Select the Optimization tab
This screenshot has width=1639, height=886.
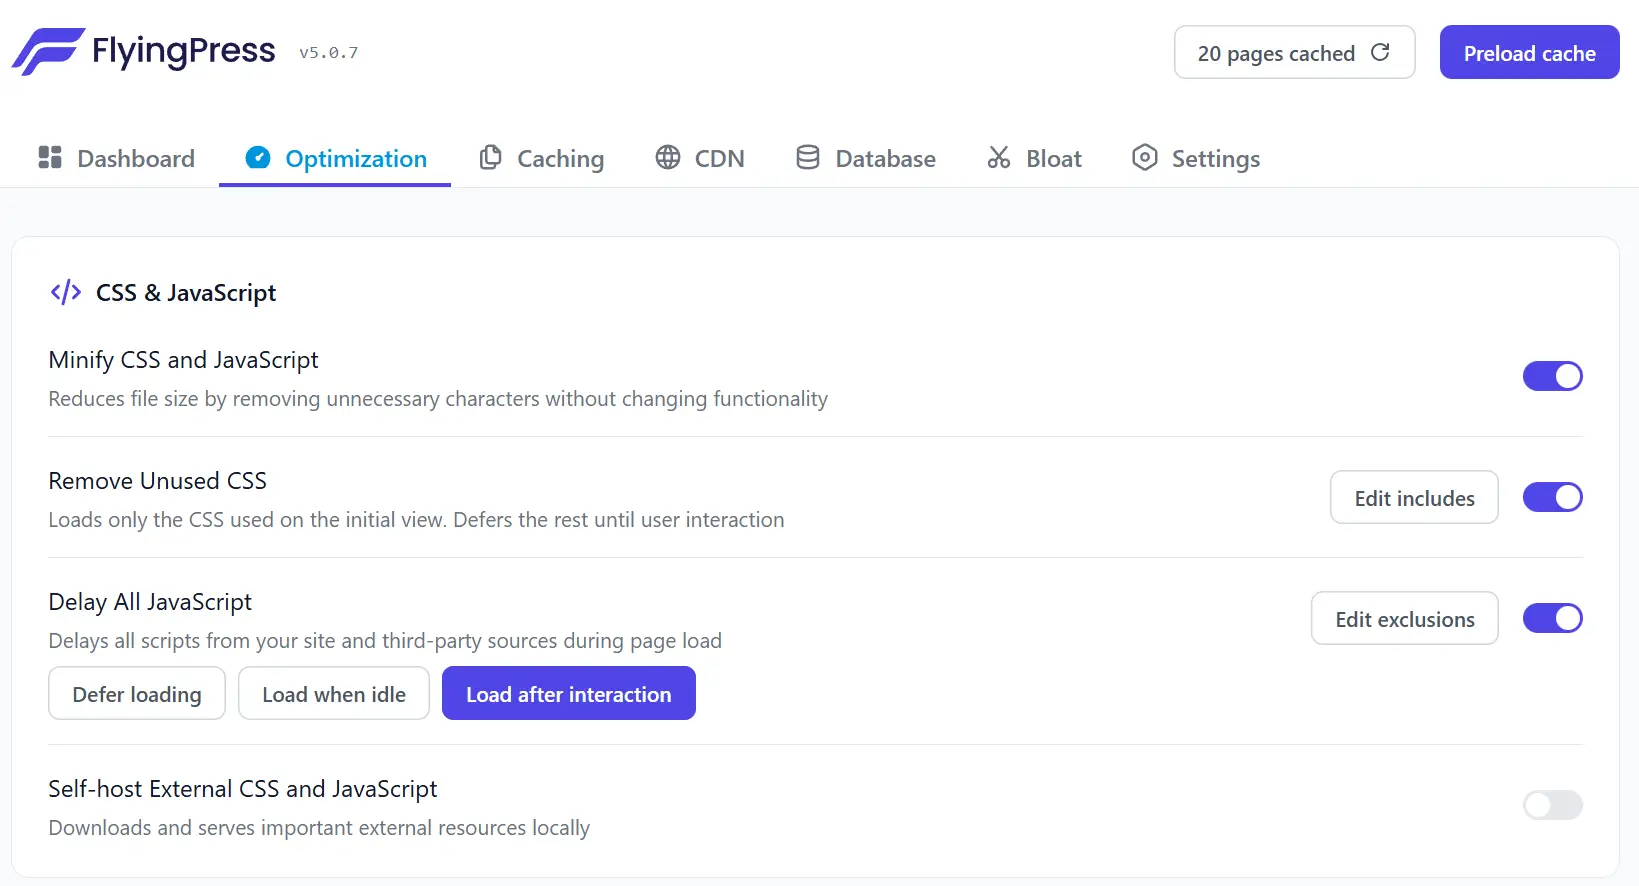coord(335,158)
